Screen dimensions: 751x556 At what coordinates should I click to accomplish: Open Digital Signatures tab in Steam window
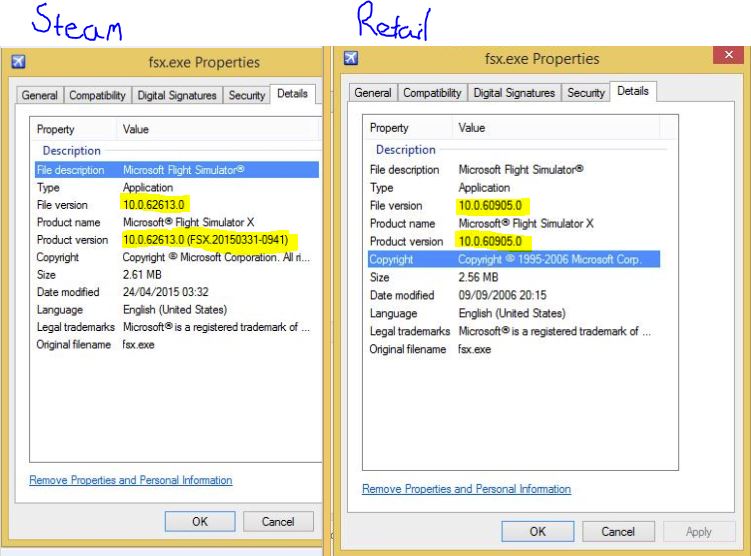click(x=177, y=95)
